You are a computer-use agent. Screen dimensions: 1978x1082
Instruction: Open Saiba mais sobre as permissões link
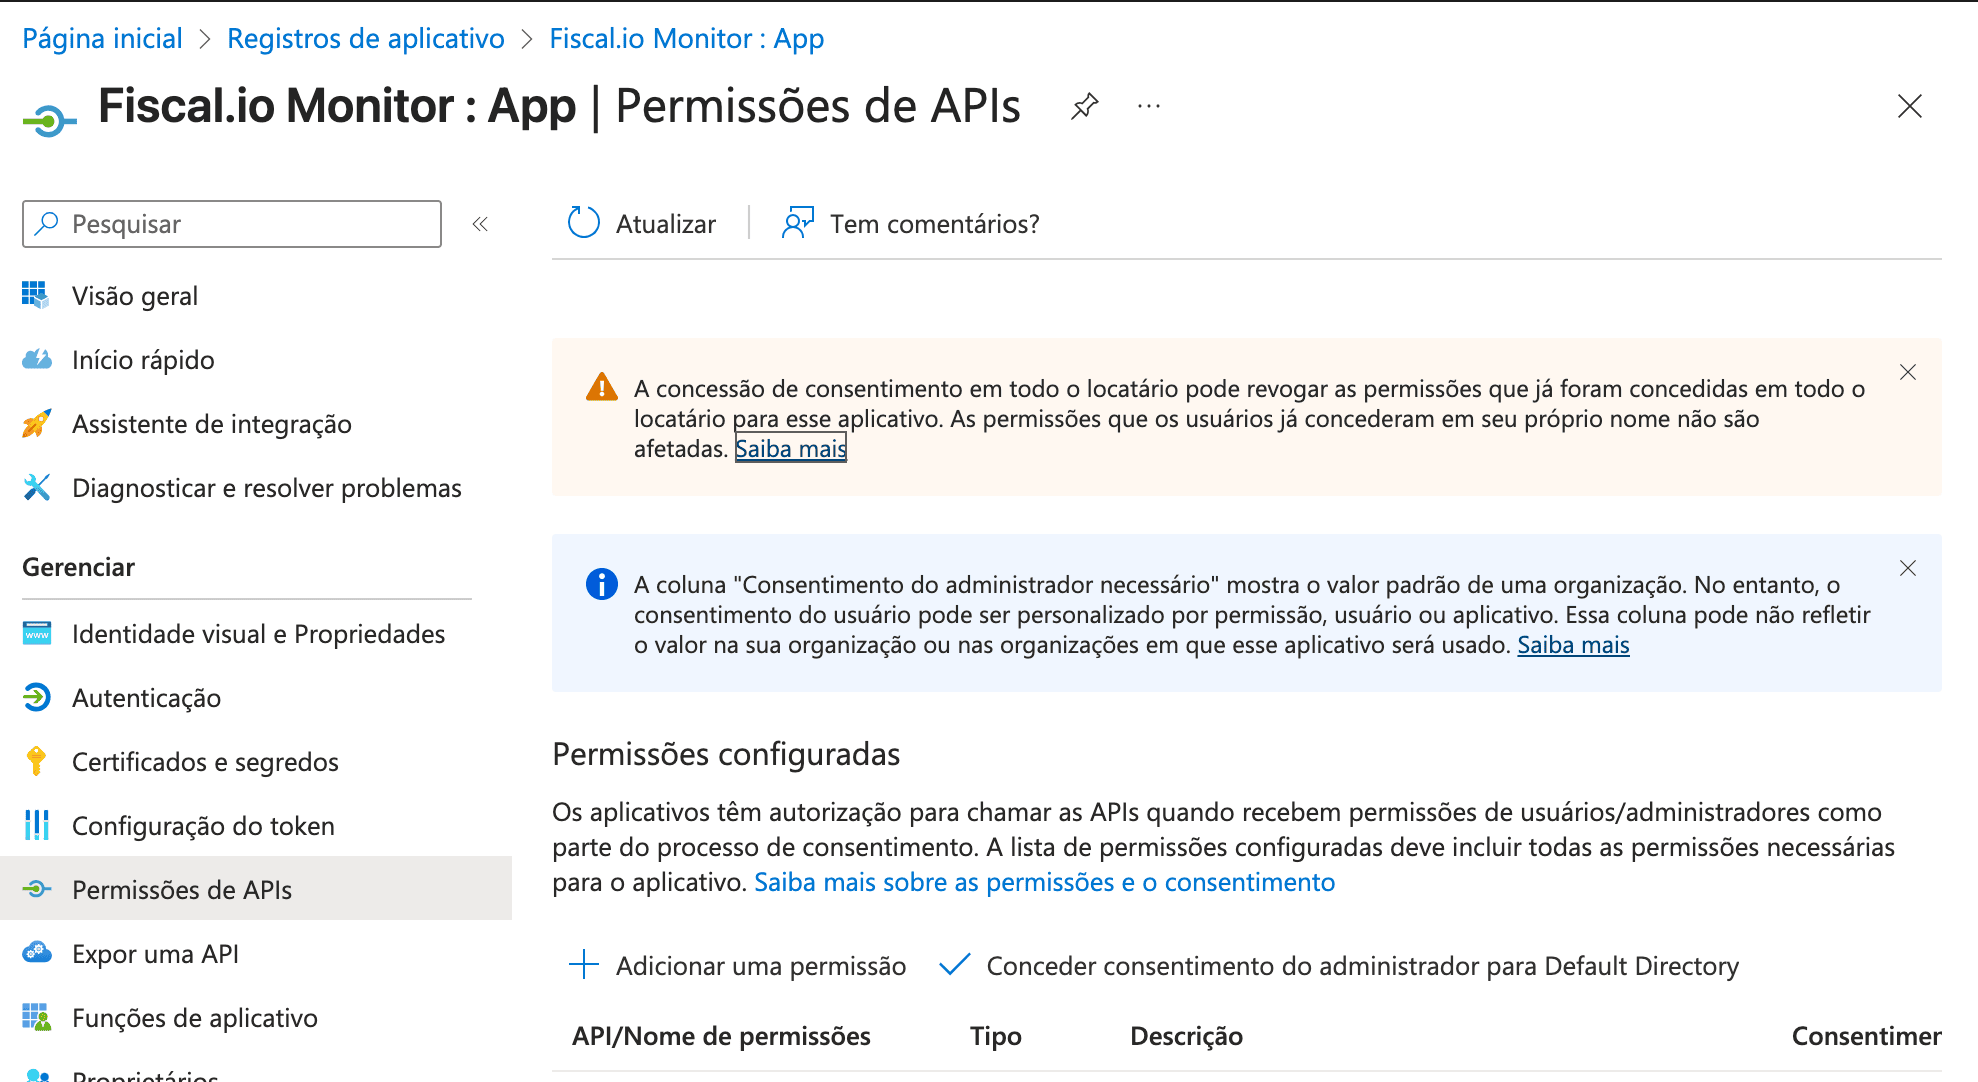click(1044, 882)
